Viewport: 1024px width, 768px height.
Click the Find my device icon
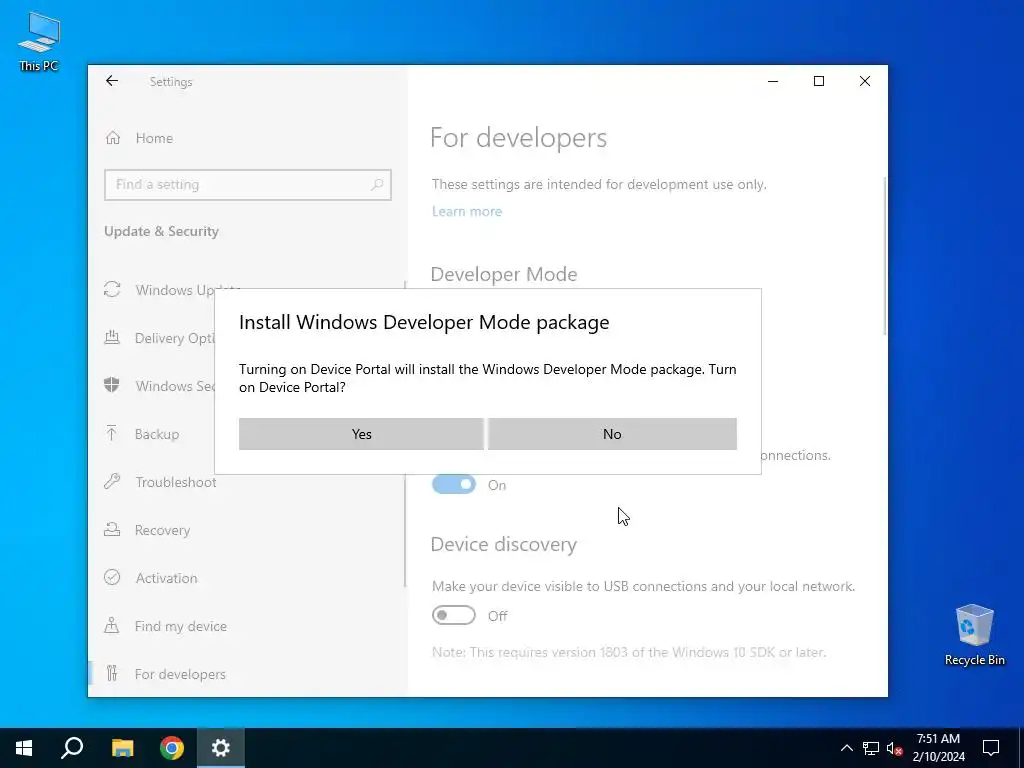[112, 626]
